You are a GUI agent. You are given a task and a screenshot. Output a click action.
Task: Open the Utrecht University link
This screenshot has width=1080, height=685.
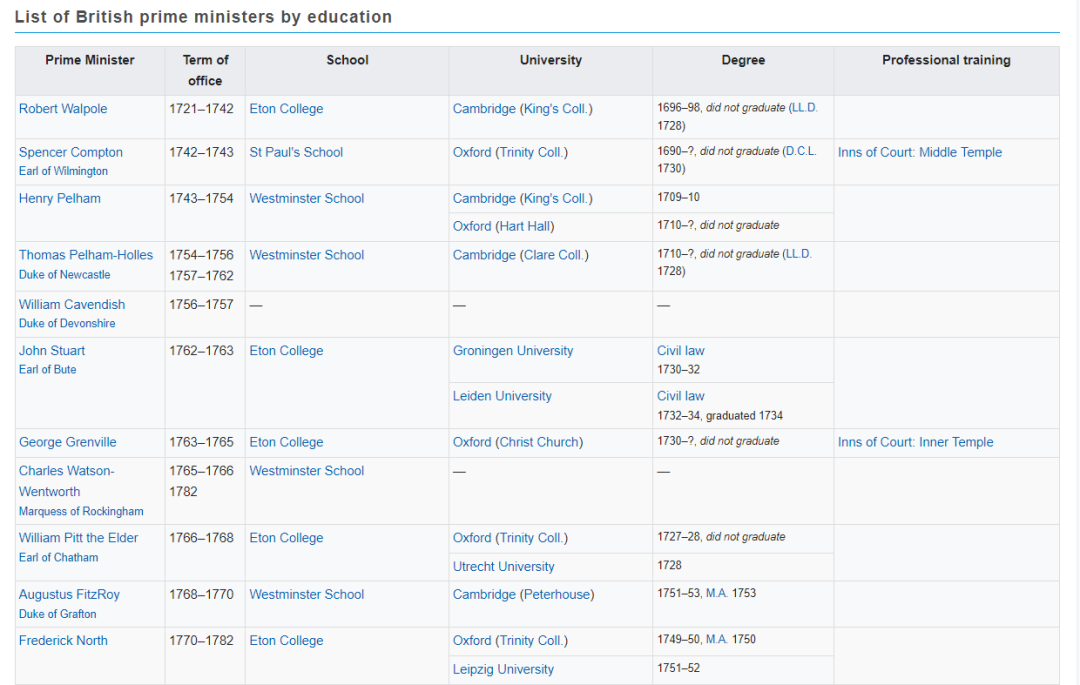[503, 567]
